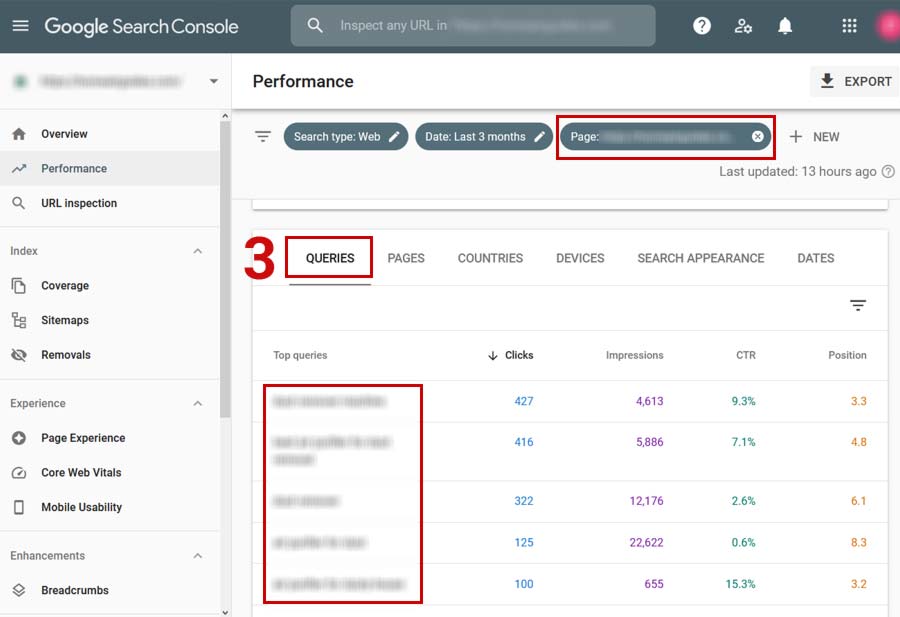Click the sidebar scrollbar thumb
Image resolution: width=900 pixels, height=617 pixels.
225,270
